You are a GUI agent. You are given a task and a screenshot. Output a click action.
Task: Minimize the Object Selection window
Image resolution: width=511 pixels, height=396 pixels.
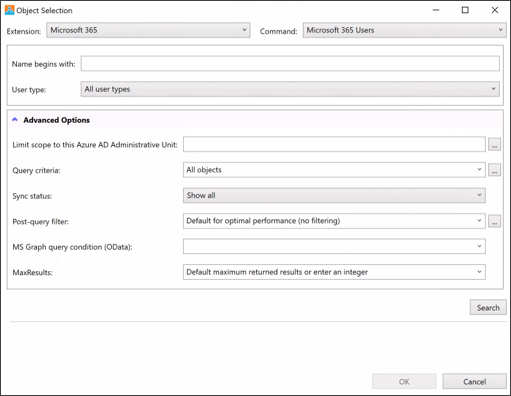(x=436, y=10)
